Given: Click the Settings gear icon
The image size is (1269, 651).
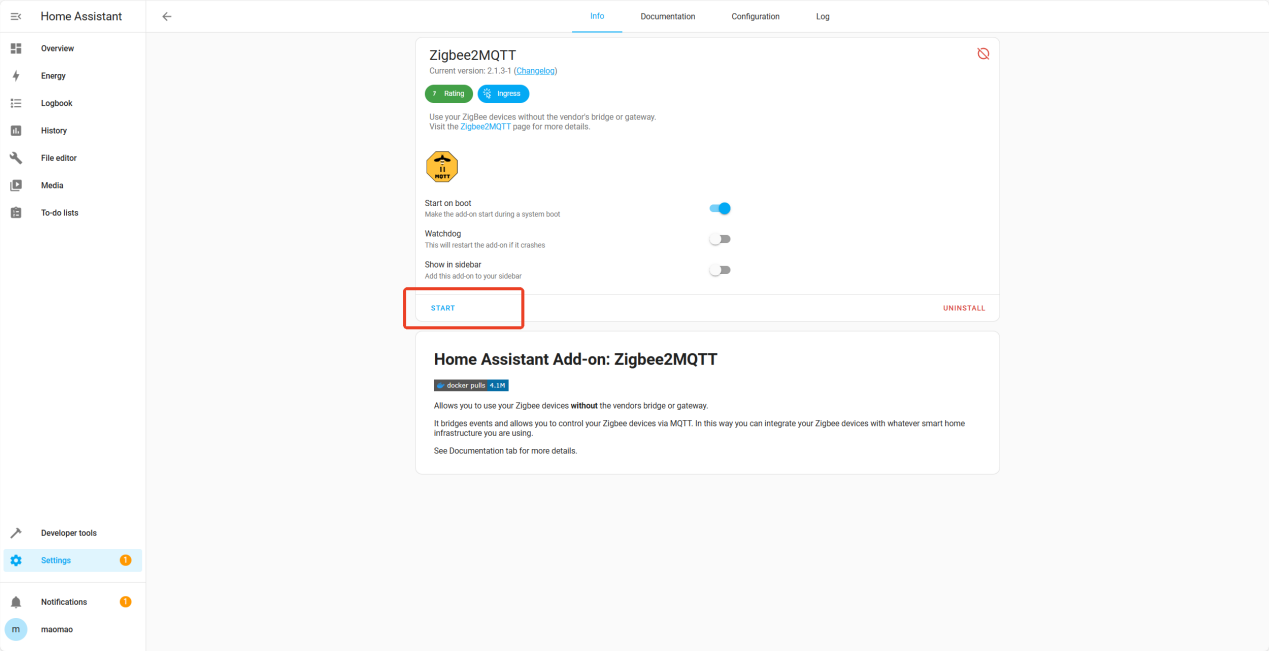Looking at the screenshot, I should (16, 560).
